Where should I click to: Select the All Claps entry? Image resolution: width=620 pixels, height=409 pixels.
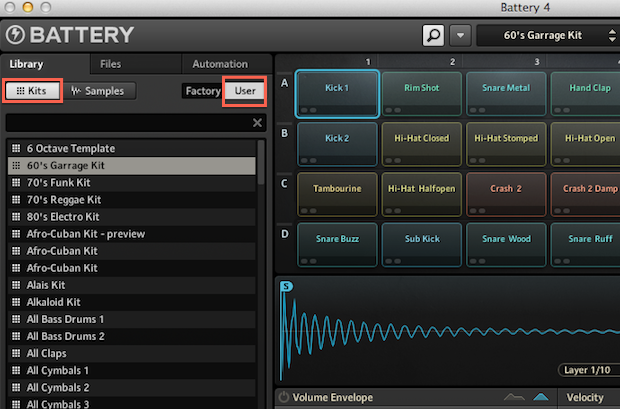click(x=132, y=353)
